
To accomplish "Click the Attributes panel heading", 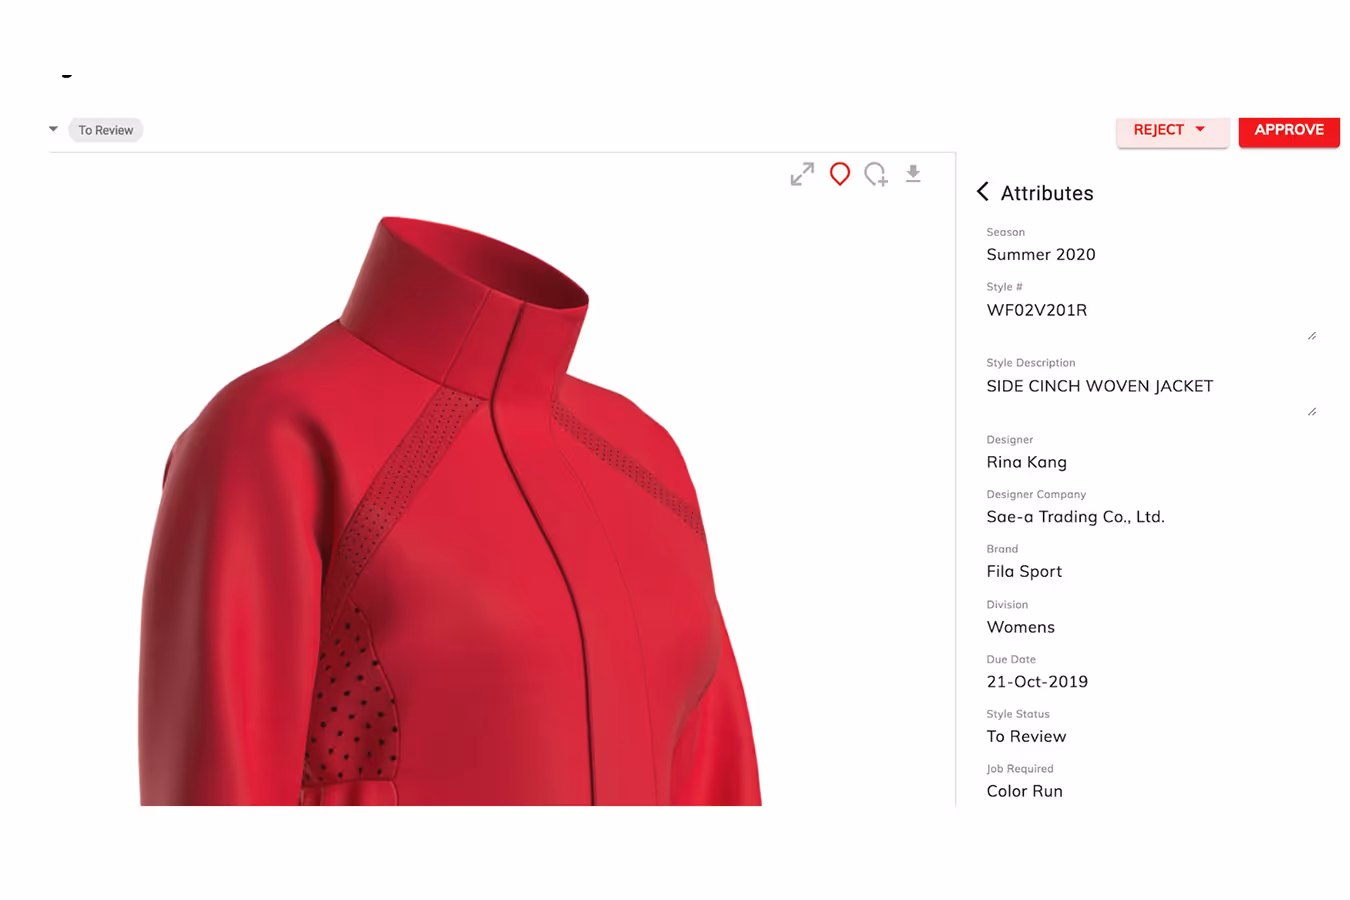I will point(1047,193).
